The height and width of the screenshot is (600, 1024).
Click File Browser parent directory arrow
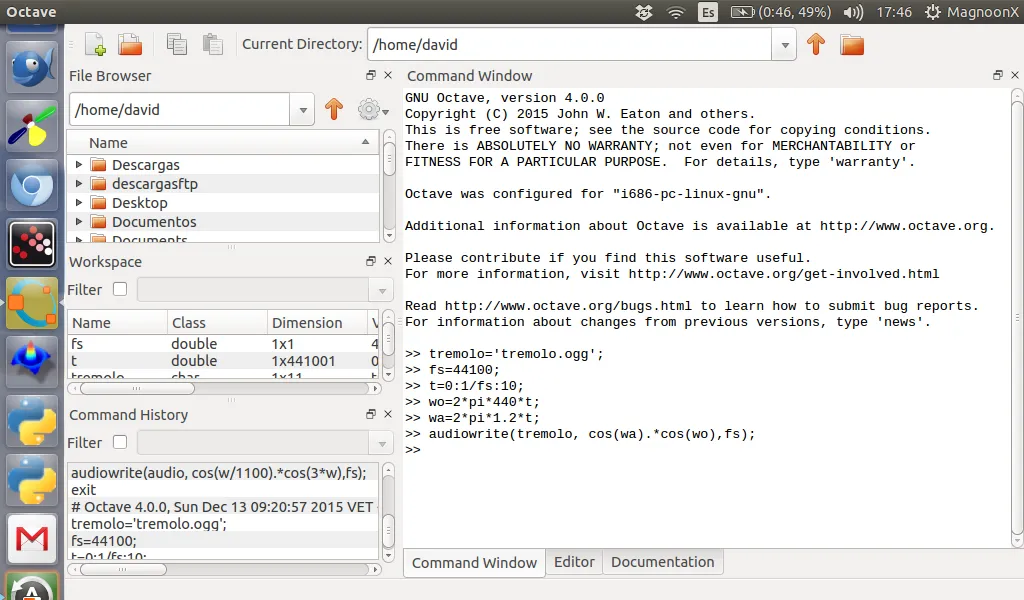pyautogui.click(x=334, y=110)
